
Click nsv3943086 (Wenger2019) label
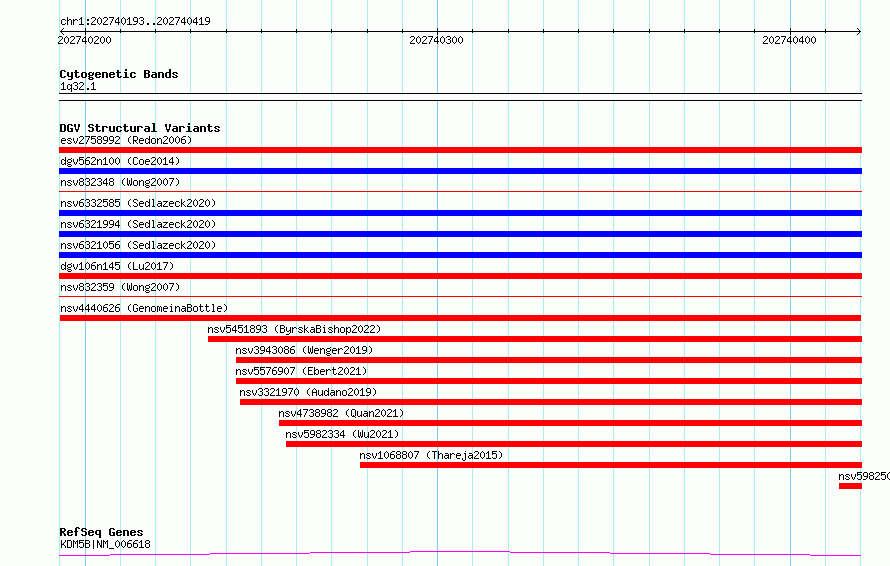pyautogui.click(x=304, y=350)
